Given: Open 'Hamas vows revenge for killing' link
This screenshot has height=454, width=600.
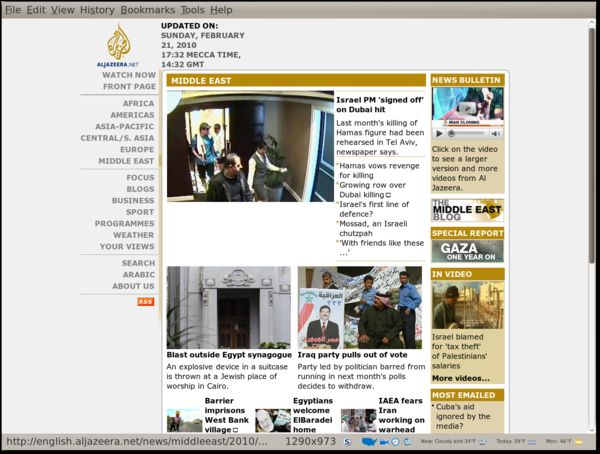Looking at the screenshot, I should [x=379, y=171].
